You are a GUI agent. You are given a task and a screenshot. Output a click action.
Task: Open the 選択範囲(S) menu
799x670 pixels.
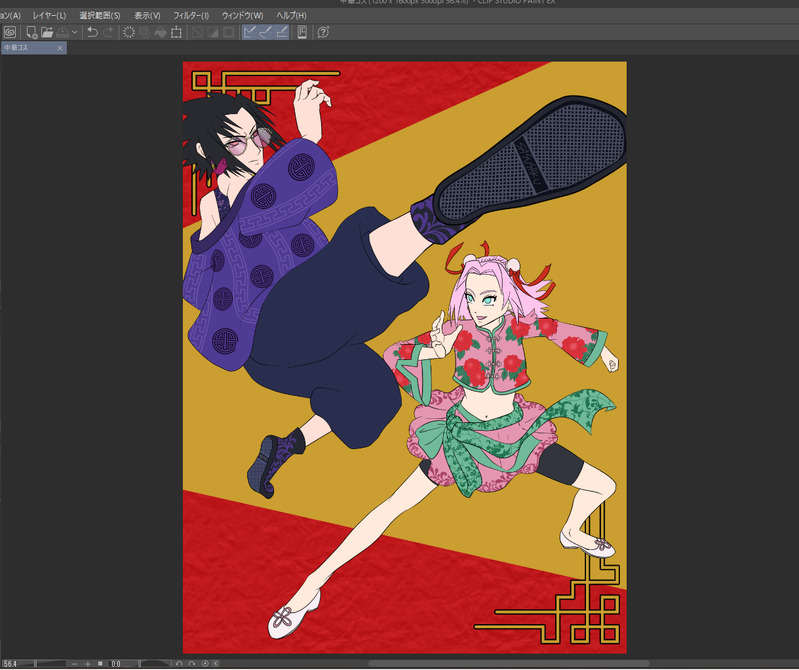[100, 15]
